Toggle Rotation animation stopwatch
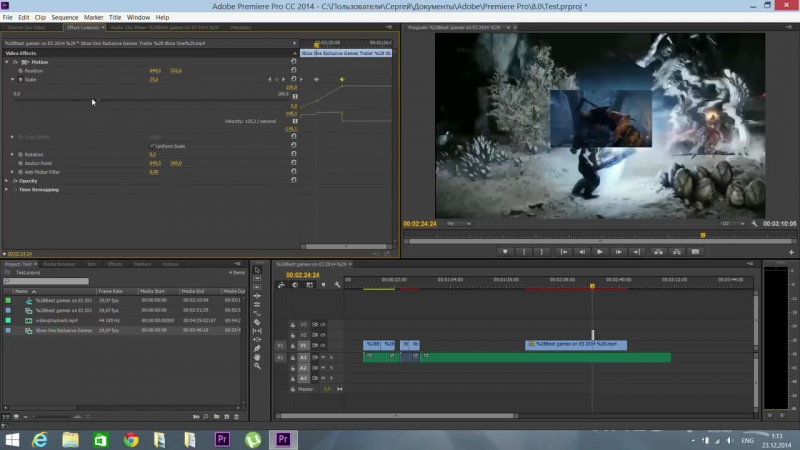Viewport: 800px width, 450px height. tap(20, 155)
